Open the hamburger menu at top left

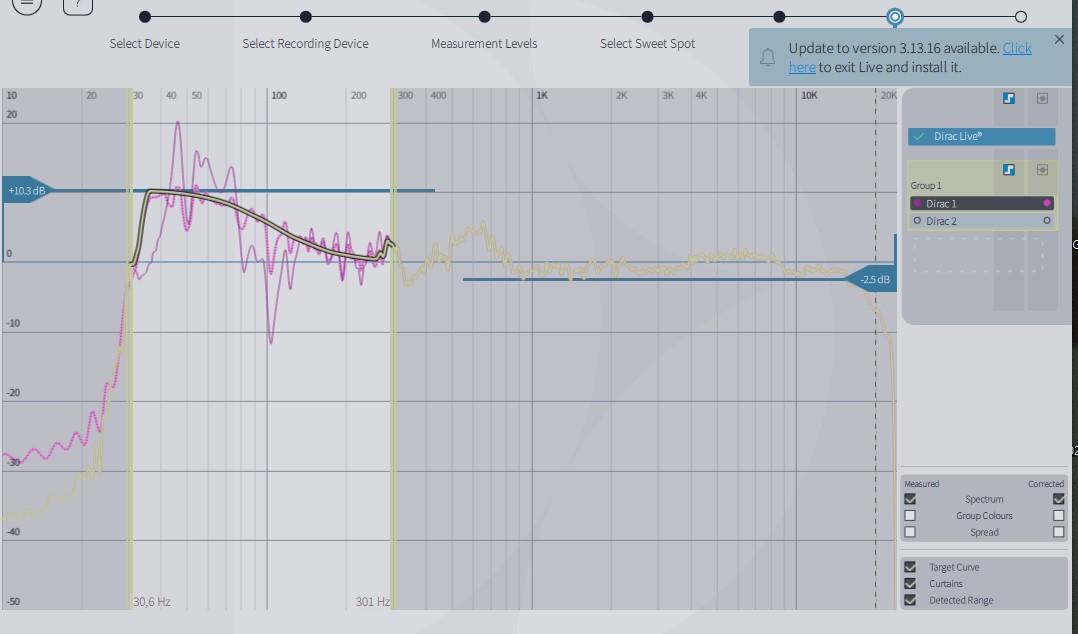pyautogui.click(x=27, y=4)
